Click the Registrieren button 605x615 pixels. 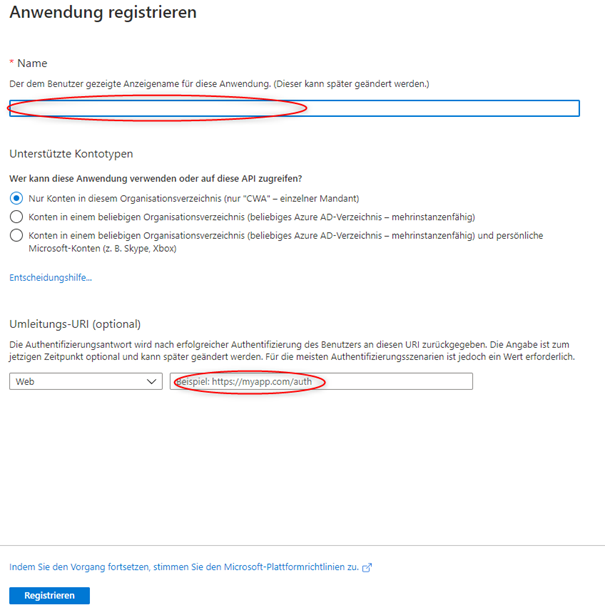(49, 595)
